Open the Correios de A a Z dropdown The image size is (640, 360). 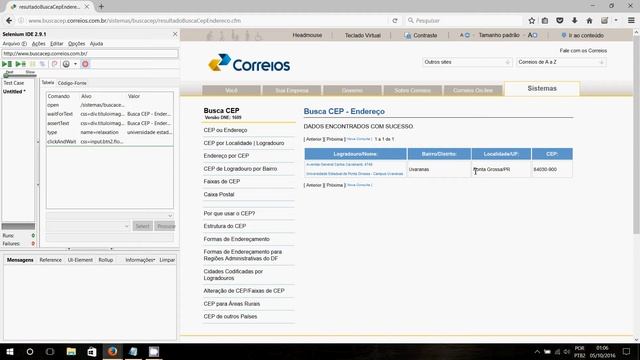[x=561, y=62]
